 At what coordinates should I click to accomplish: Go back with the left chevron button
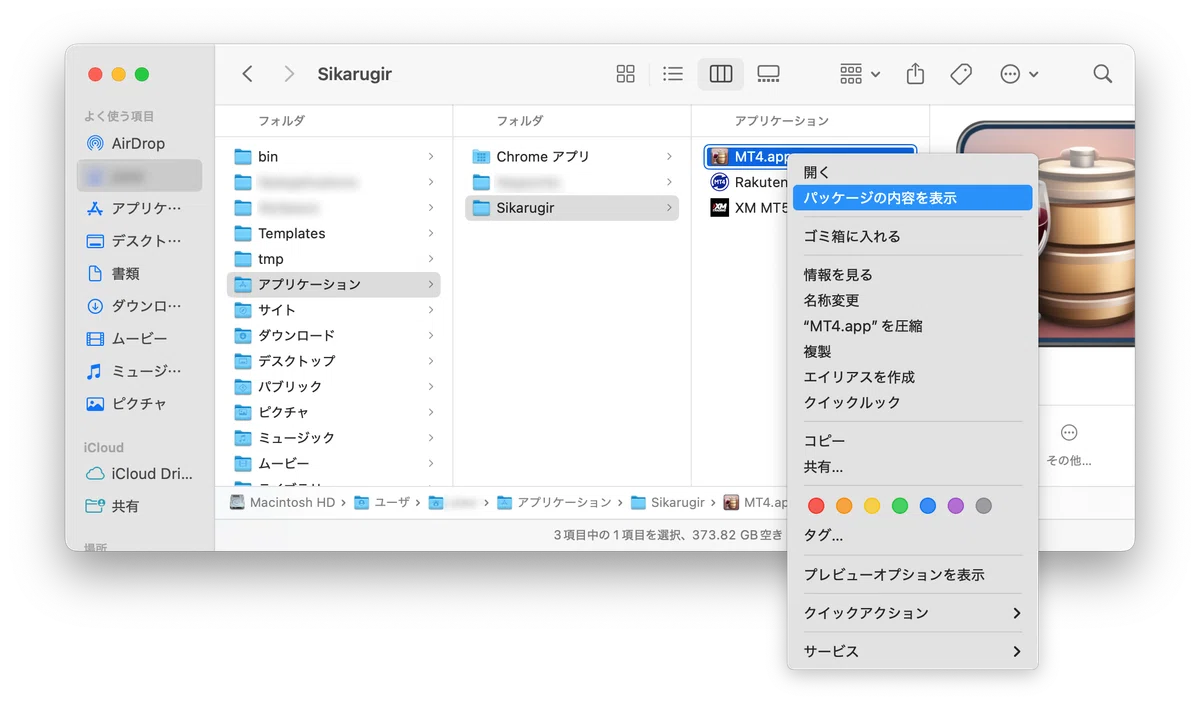coord(248,74)
